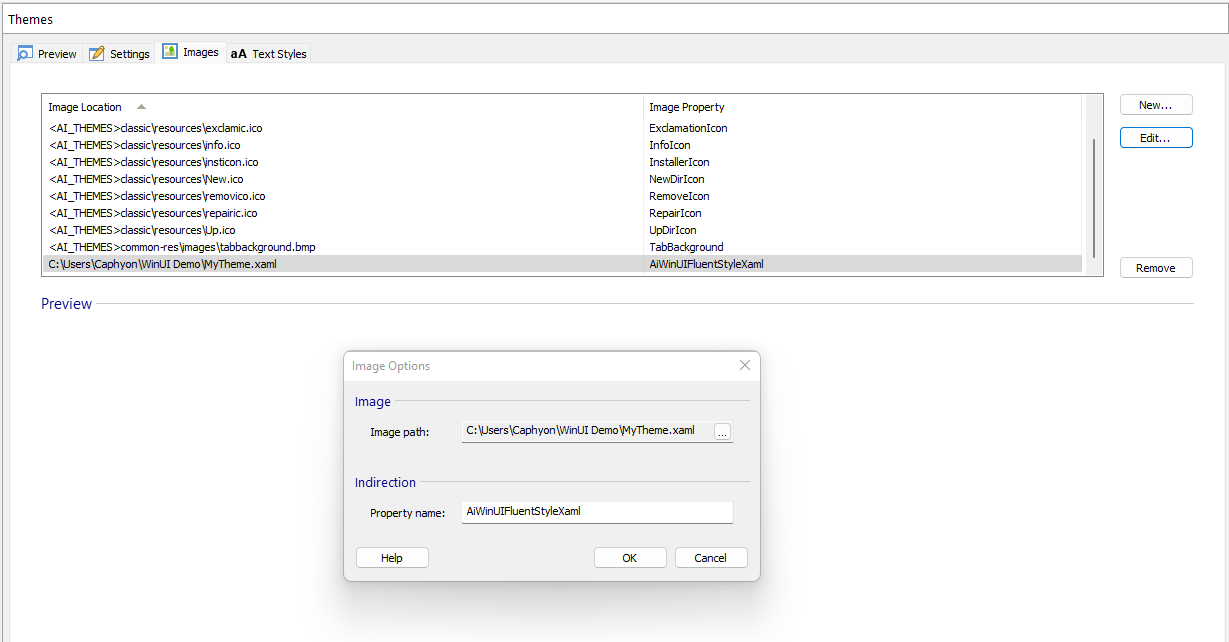Click the InstallerIcon property cell

679,162
